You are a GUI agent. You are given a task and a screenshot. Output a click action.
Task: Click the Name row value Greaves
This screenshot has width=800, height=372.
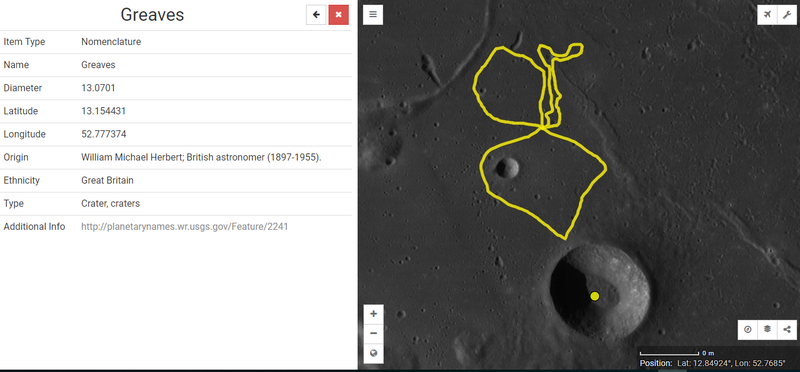[x=98, y=65]
